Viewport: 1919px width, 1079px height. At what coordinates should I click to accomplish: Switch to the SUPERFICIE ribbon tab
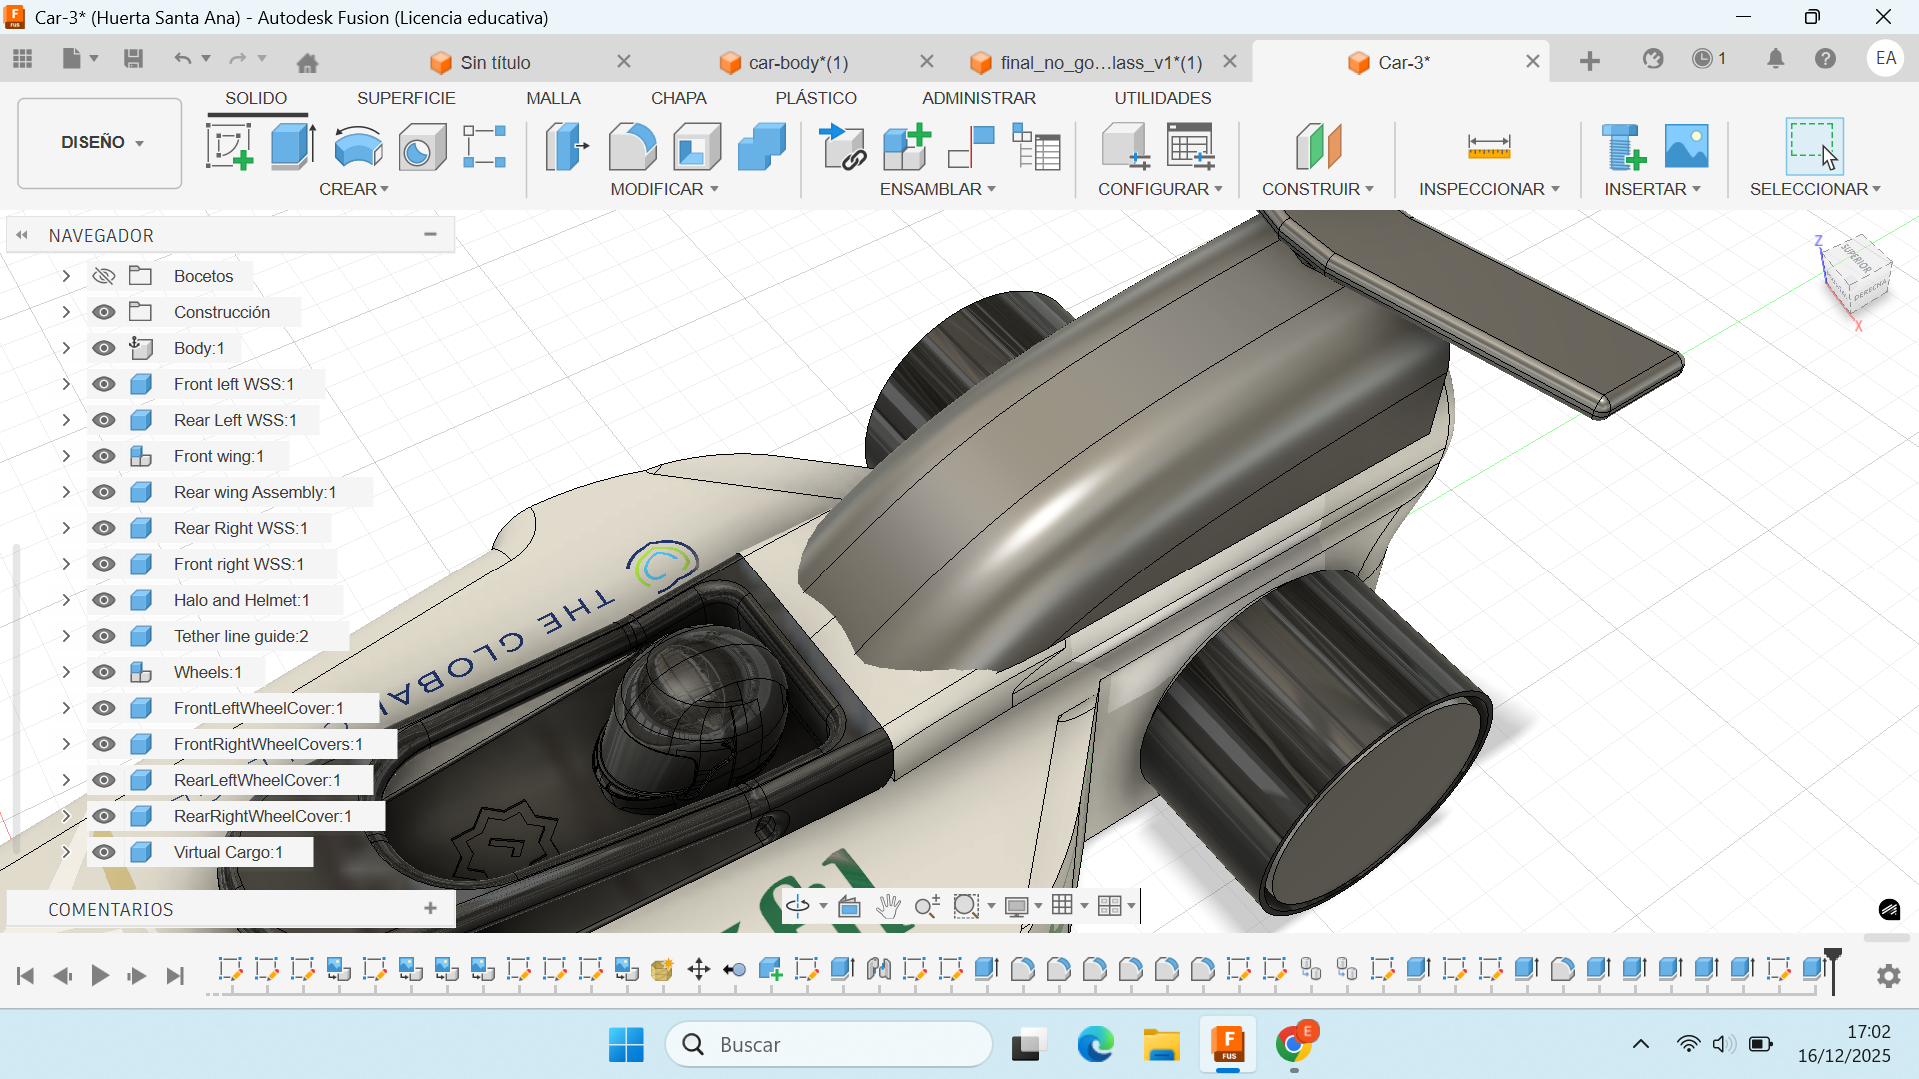pos(406,98)
